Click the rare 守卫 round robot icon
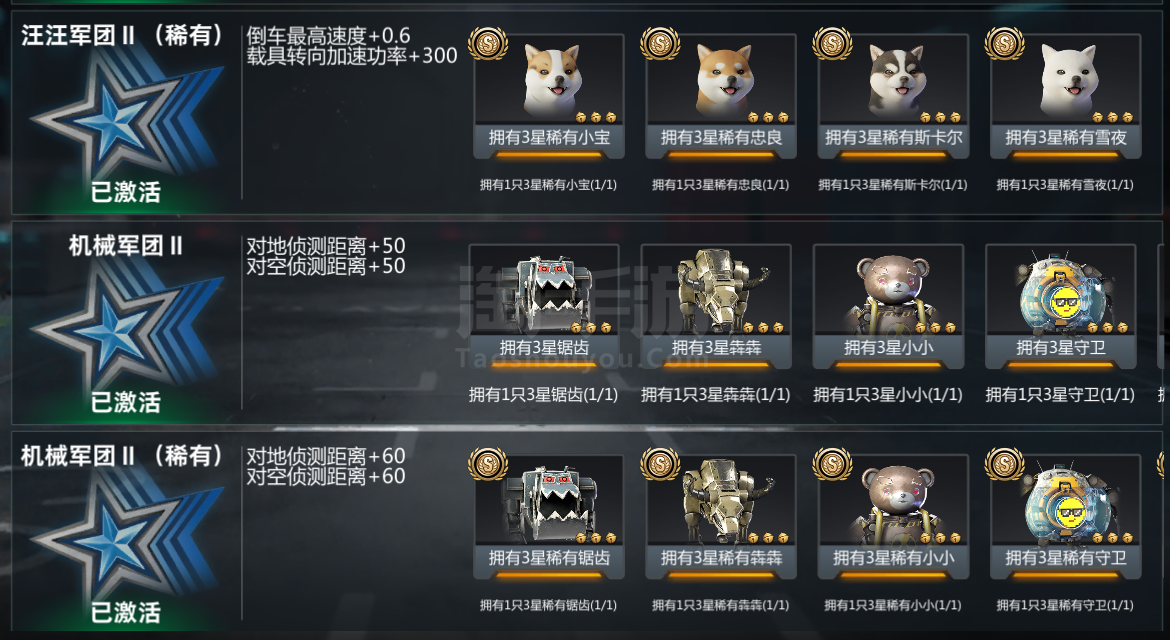The height and width of the screenshot is (640, 1170). (x=1066, y=500)
